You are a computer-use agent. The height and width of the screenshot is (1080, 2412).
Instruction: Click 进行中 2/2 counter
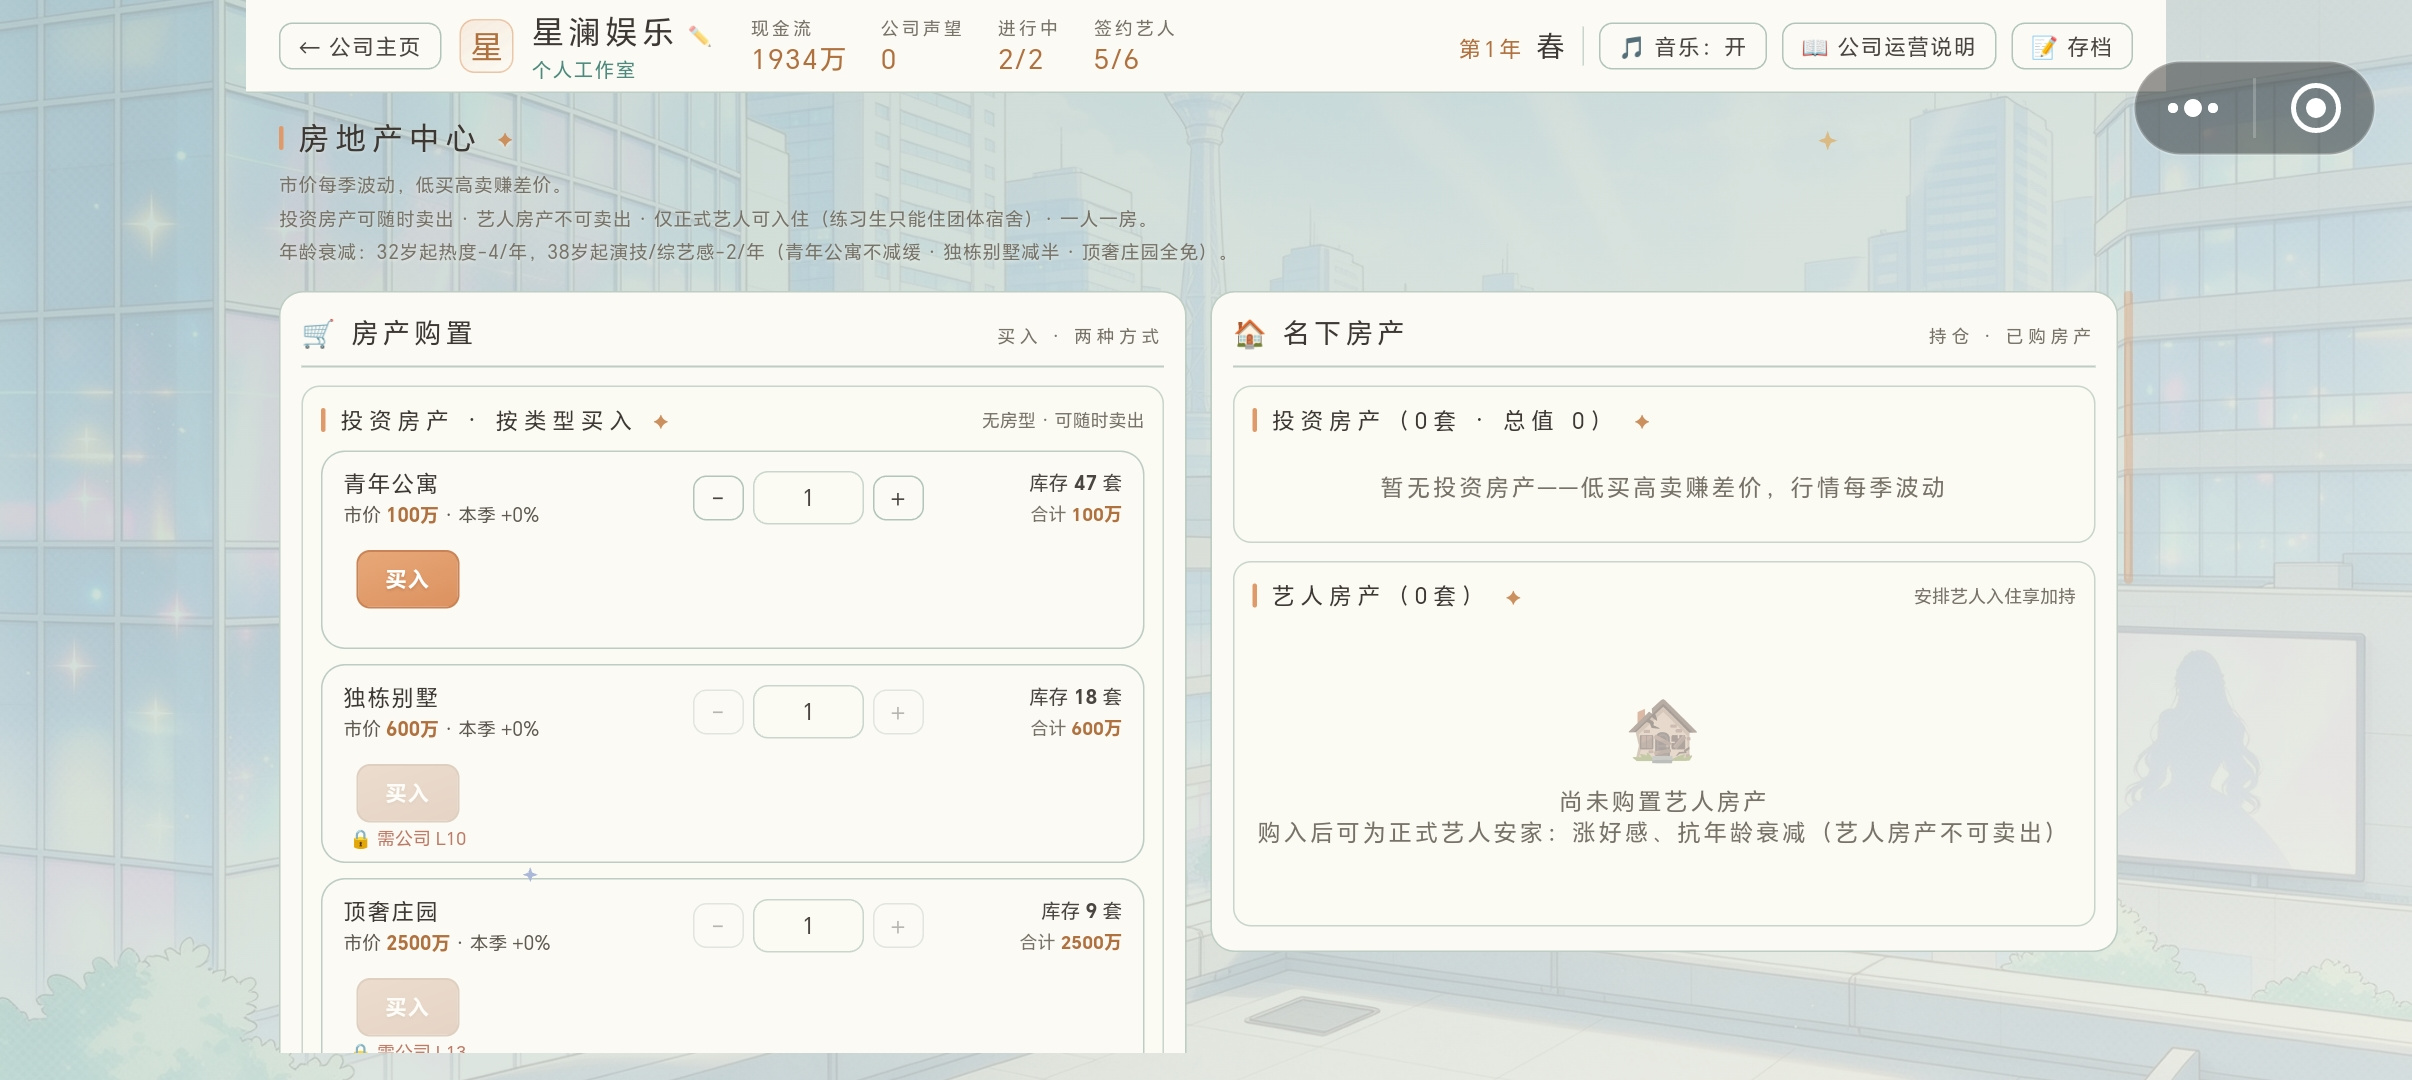point(1027,46)
